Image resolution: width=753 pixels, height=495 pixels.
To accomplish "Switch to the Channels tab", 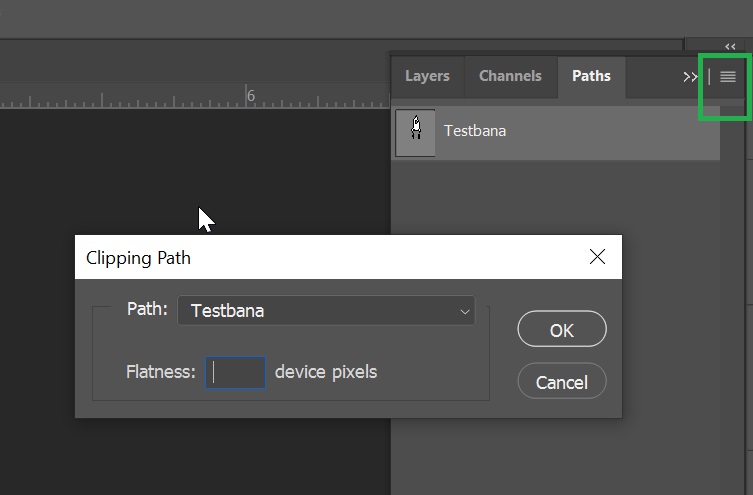I will 510,76.
